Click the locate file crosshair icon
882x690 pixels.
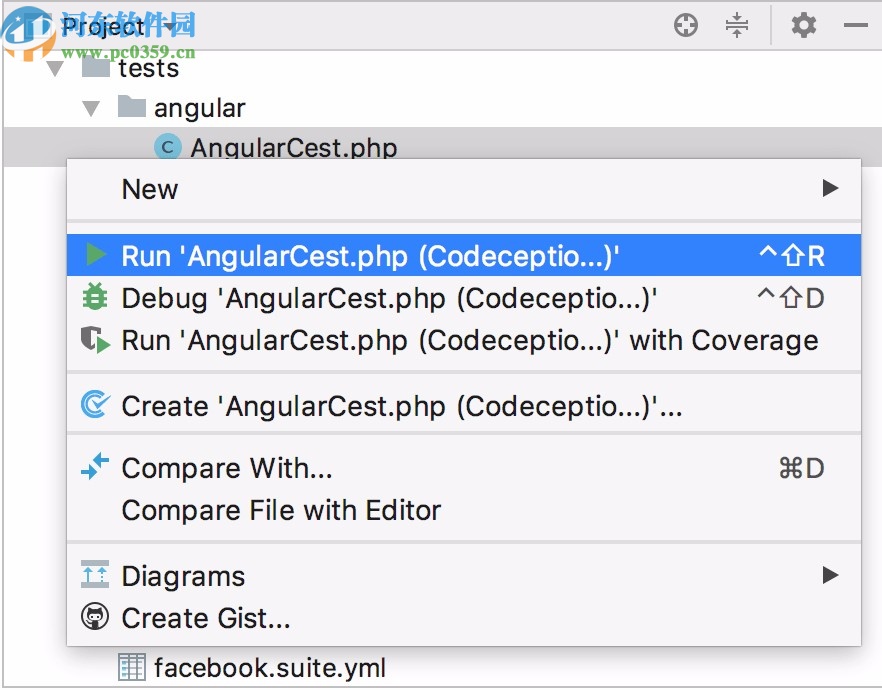pyautogui.click(x=686, y=26)
